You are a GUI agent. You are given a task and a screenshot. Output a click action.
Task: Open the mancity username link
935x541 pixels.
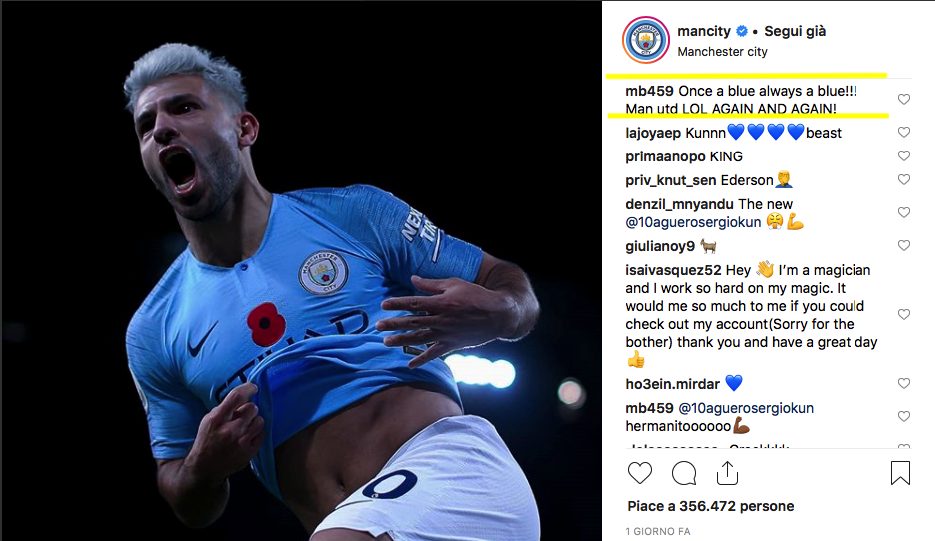pyautogui.click(x=704, y=31)
